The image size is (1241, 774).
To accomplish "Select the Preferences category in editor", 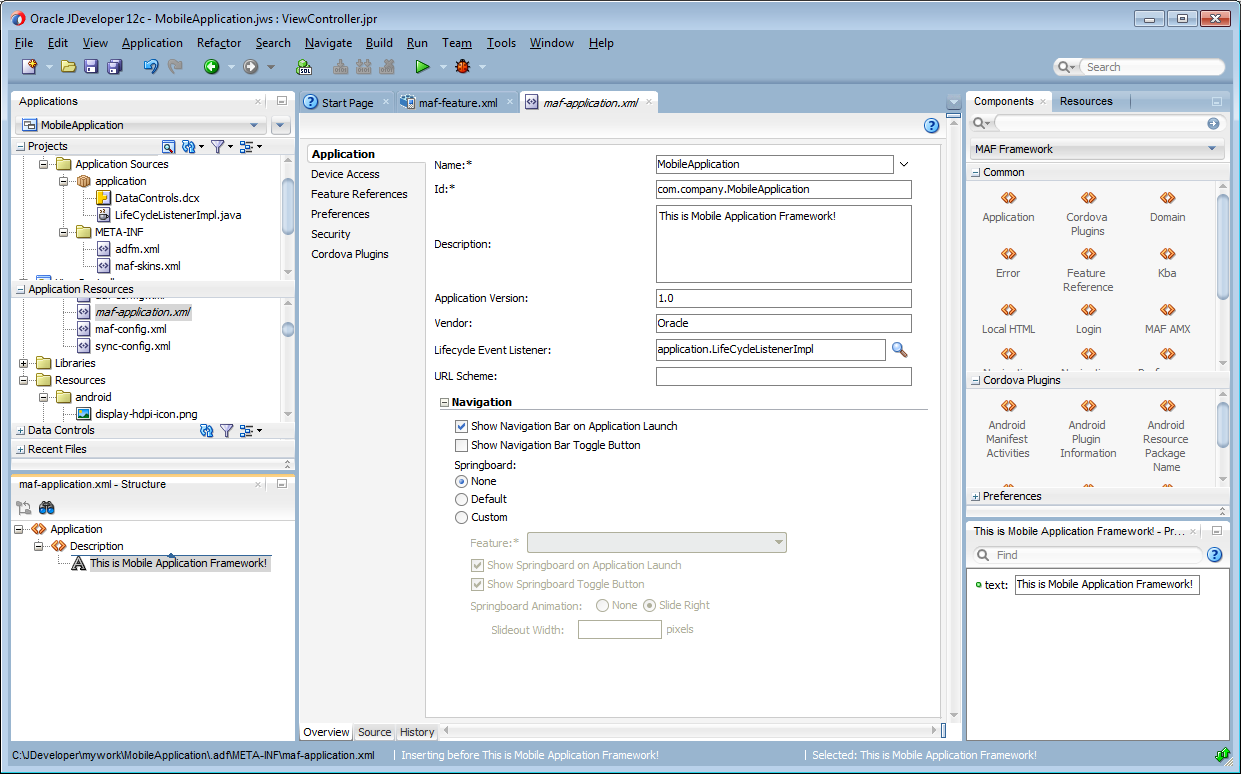I will (340, 214).
